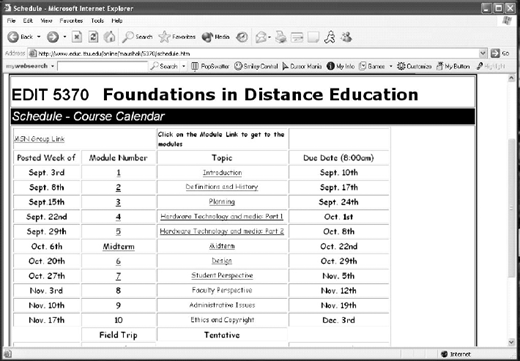Open the File menu
The width and height of the screenshot is (520, 361).
[11, 21]
